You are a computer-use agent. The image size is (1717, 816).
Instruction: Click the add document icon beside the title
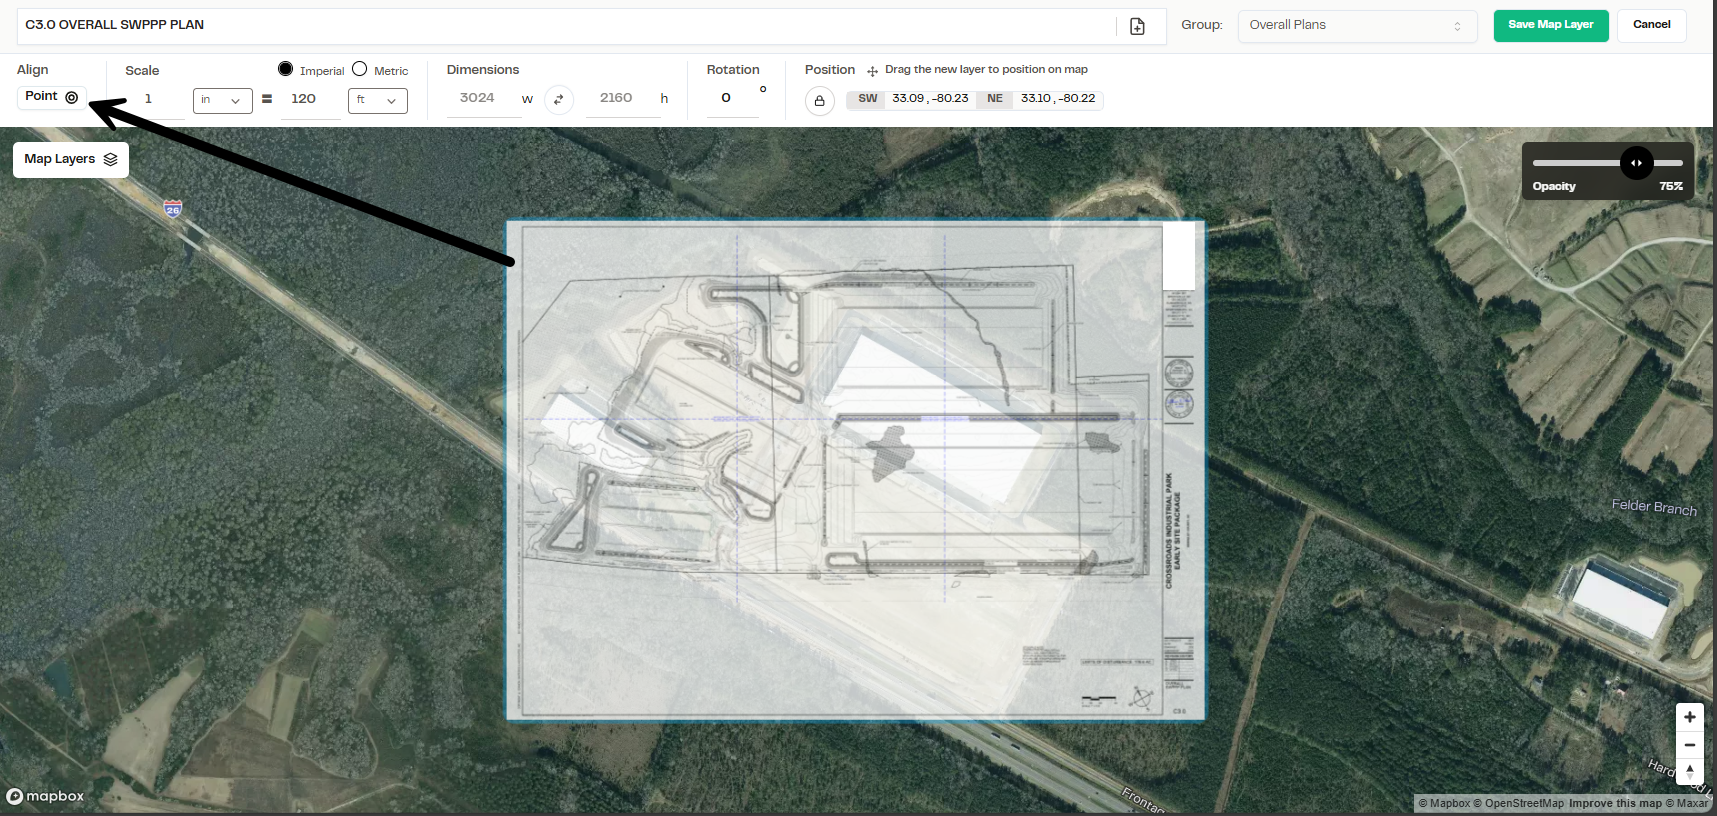click(x=1137, y=26)
